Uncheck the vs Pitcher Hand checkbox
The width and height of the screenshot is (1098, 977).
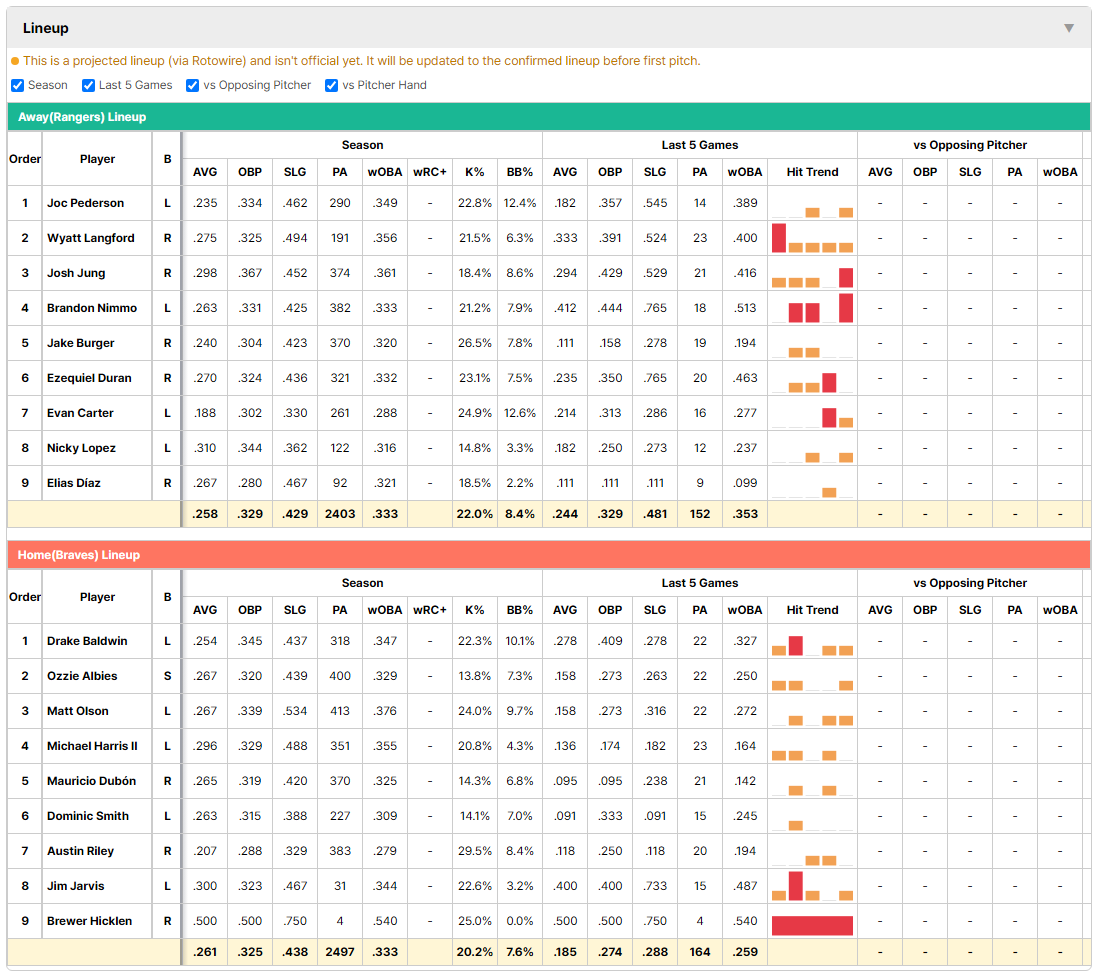(331, 85)
